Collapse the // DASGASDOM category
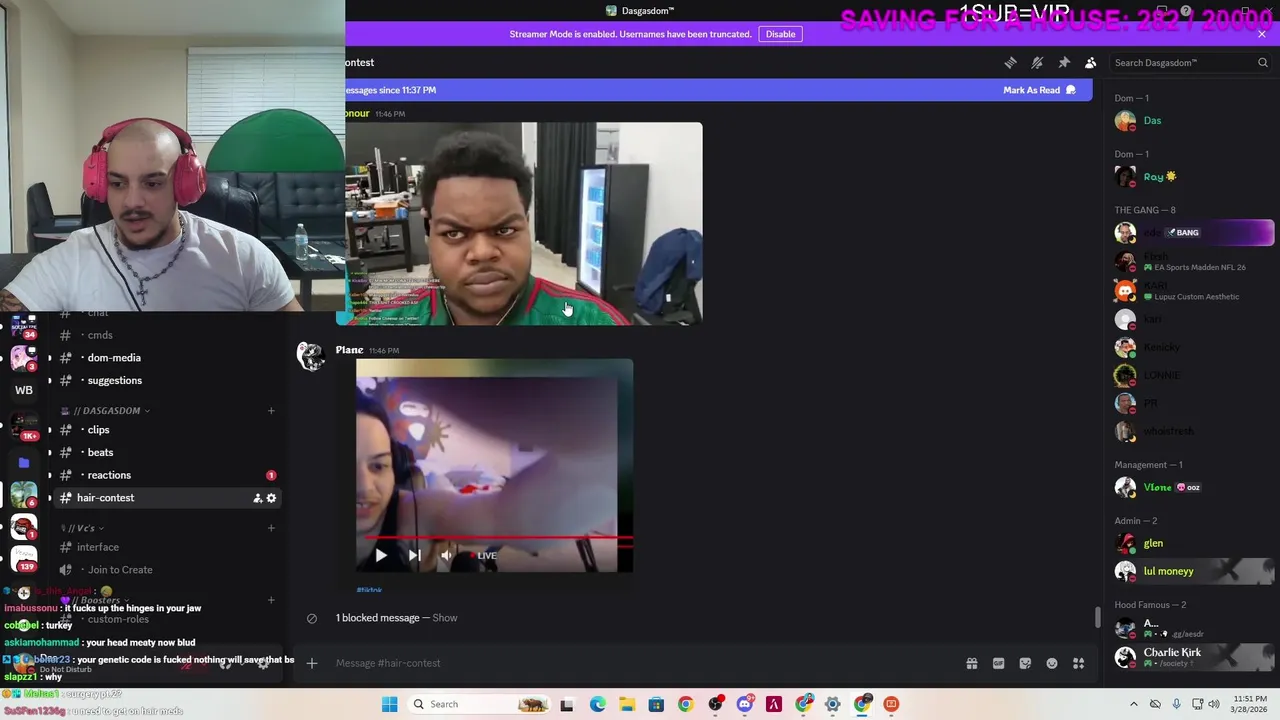This screenshot has height=720, width=1280. tap(105, 411)
